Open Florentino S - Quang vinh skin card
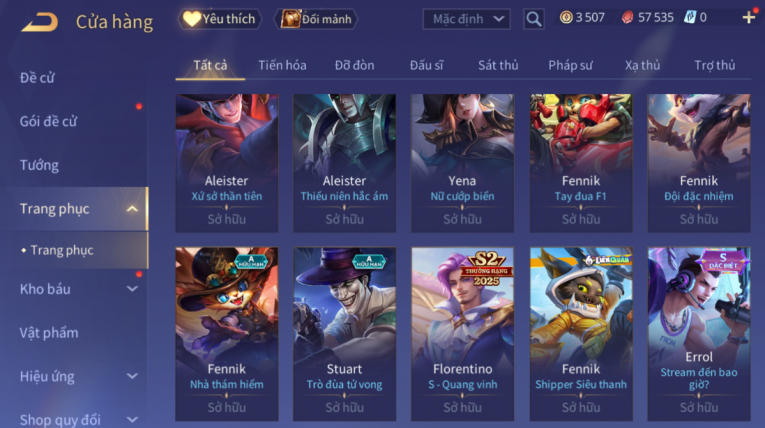Viewport: 765px width, 428px height. point(462,334)
